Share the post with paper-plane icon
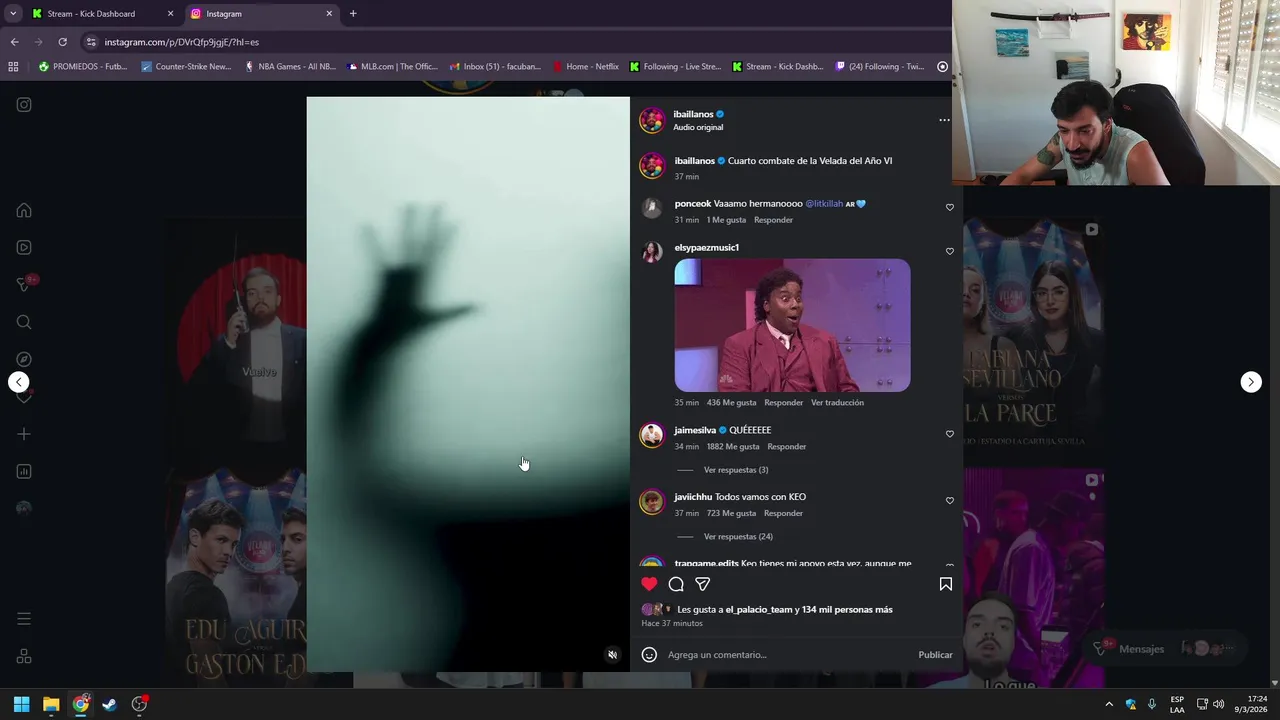The height and width of the screenshot is (720, 1280). [x=703, y=584]
